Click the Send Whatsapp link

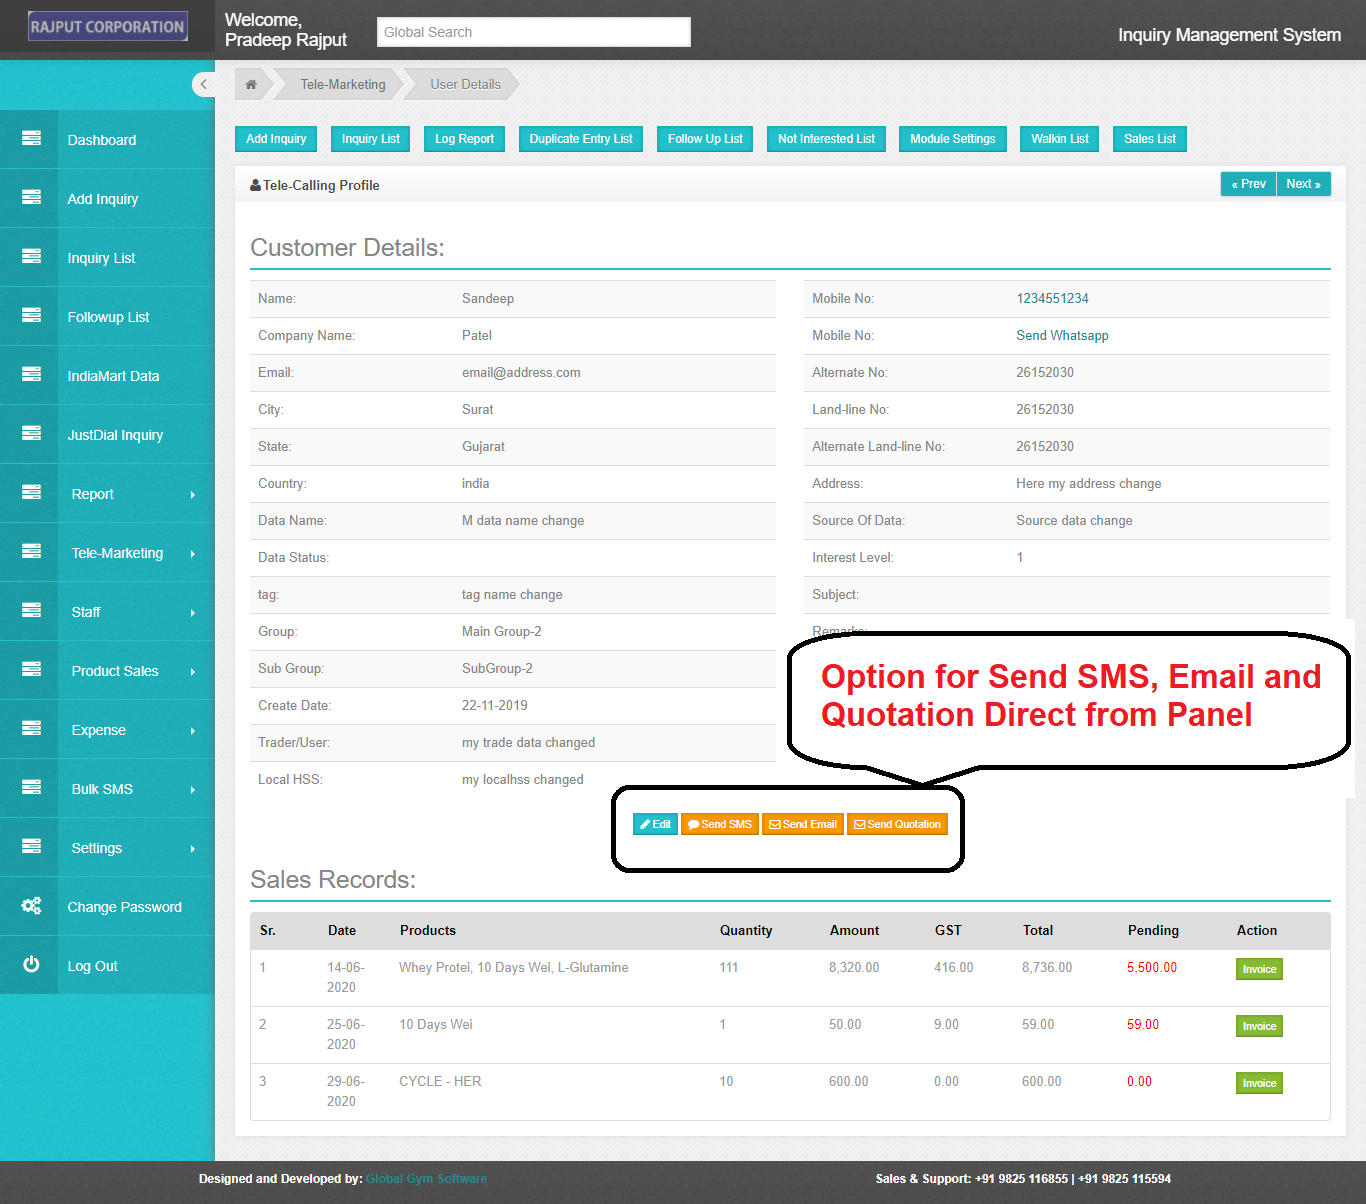(1062, 335)
